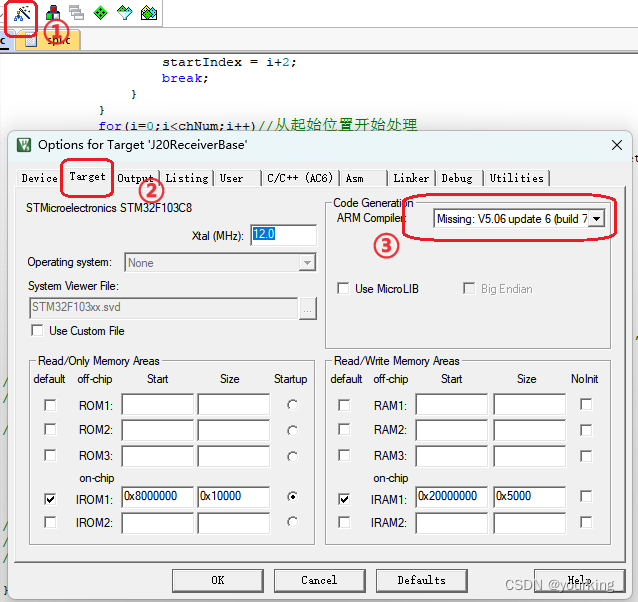Select the ROM1 Startup radio button
638x602 pixels.
coord(292,405)
